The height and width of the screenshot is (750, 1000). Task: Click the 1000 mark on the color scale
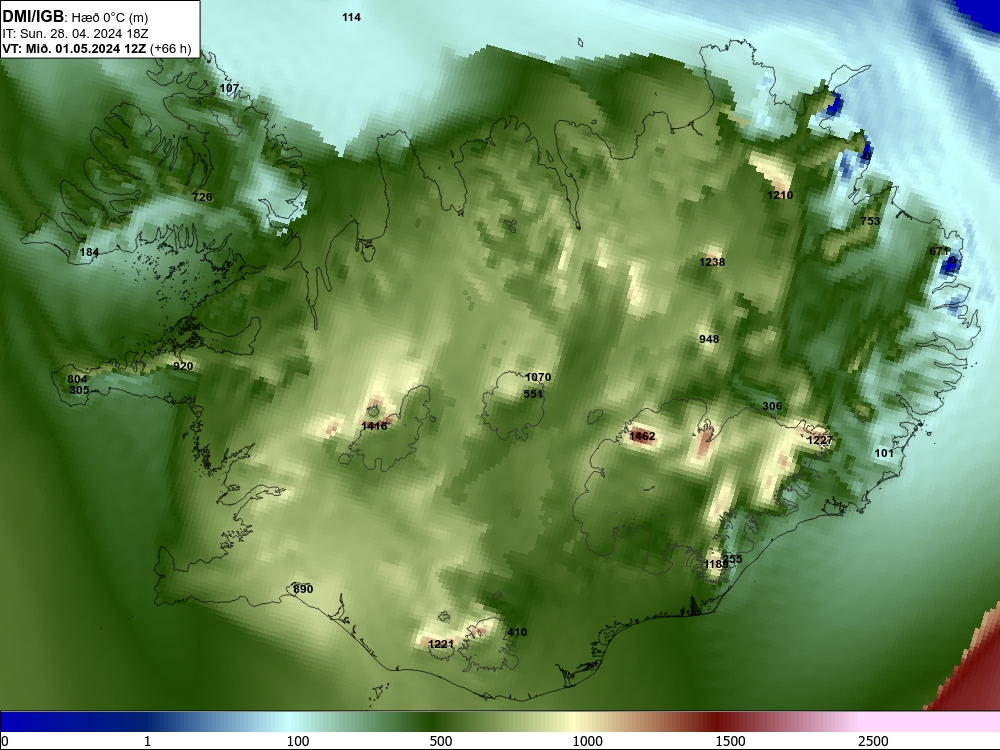click(587, 741)
